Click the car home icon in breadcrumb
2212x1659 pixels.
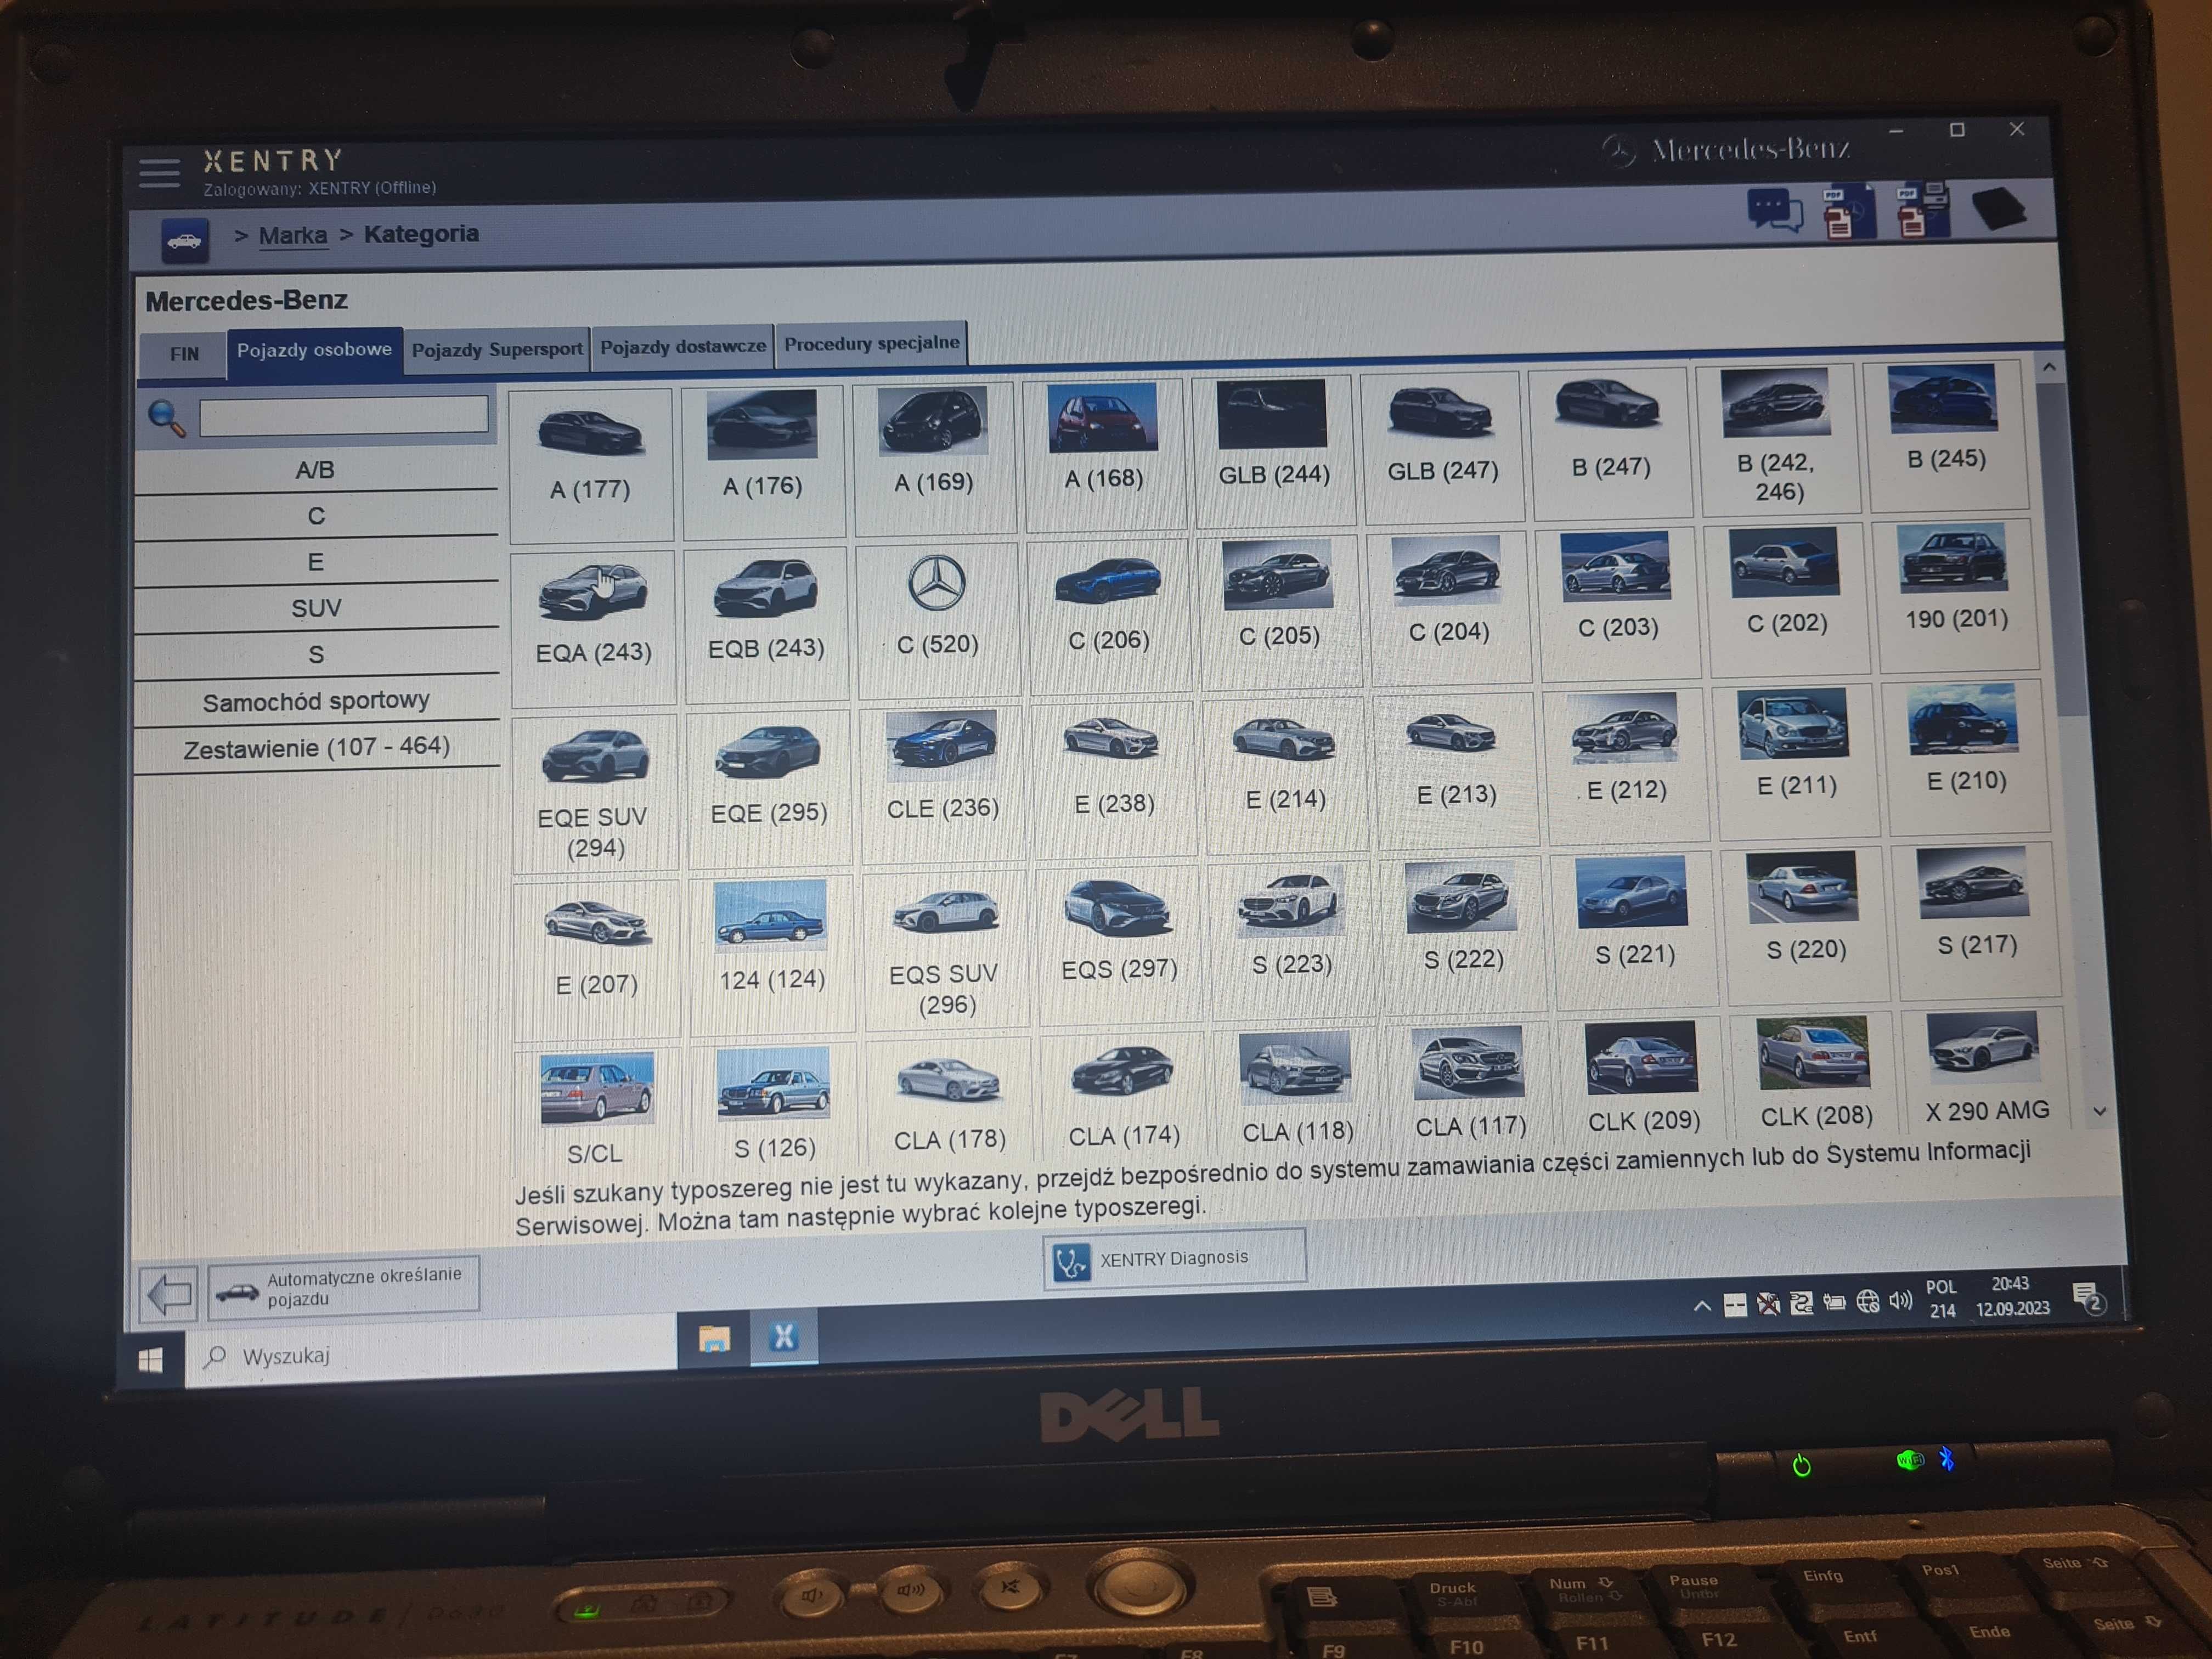point(184,241)
